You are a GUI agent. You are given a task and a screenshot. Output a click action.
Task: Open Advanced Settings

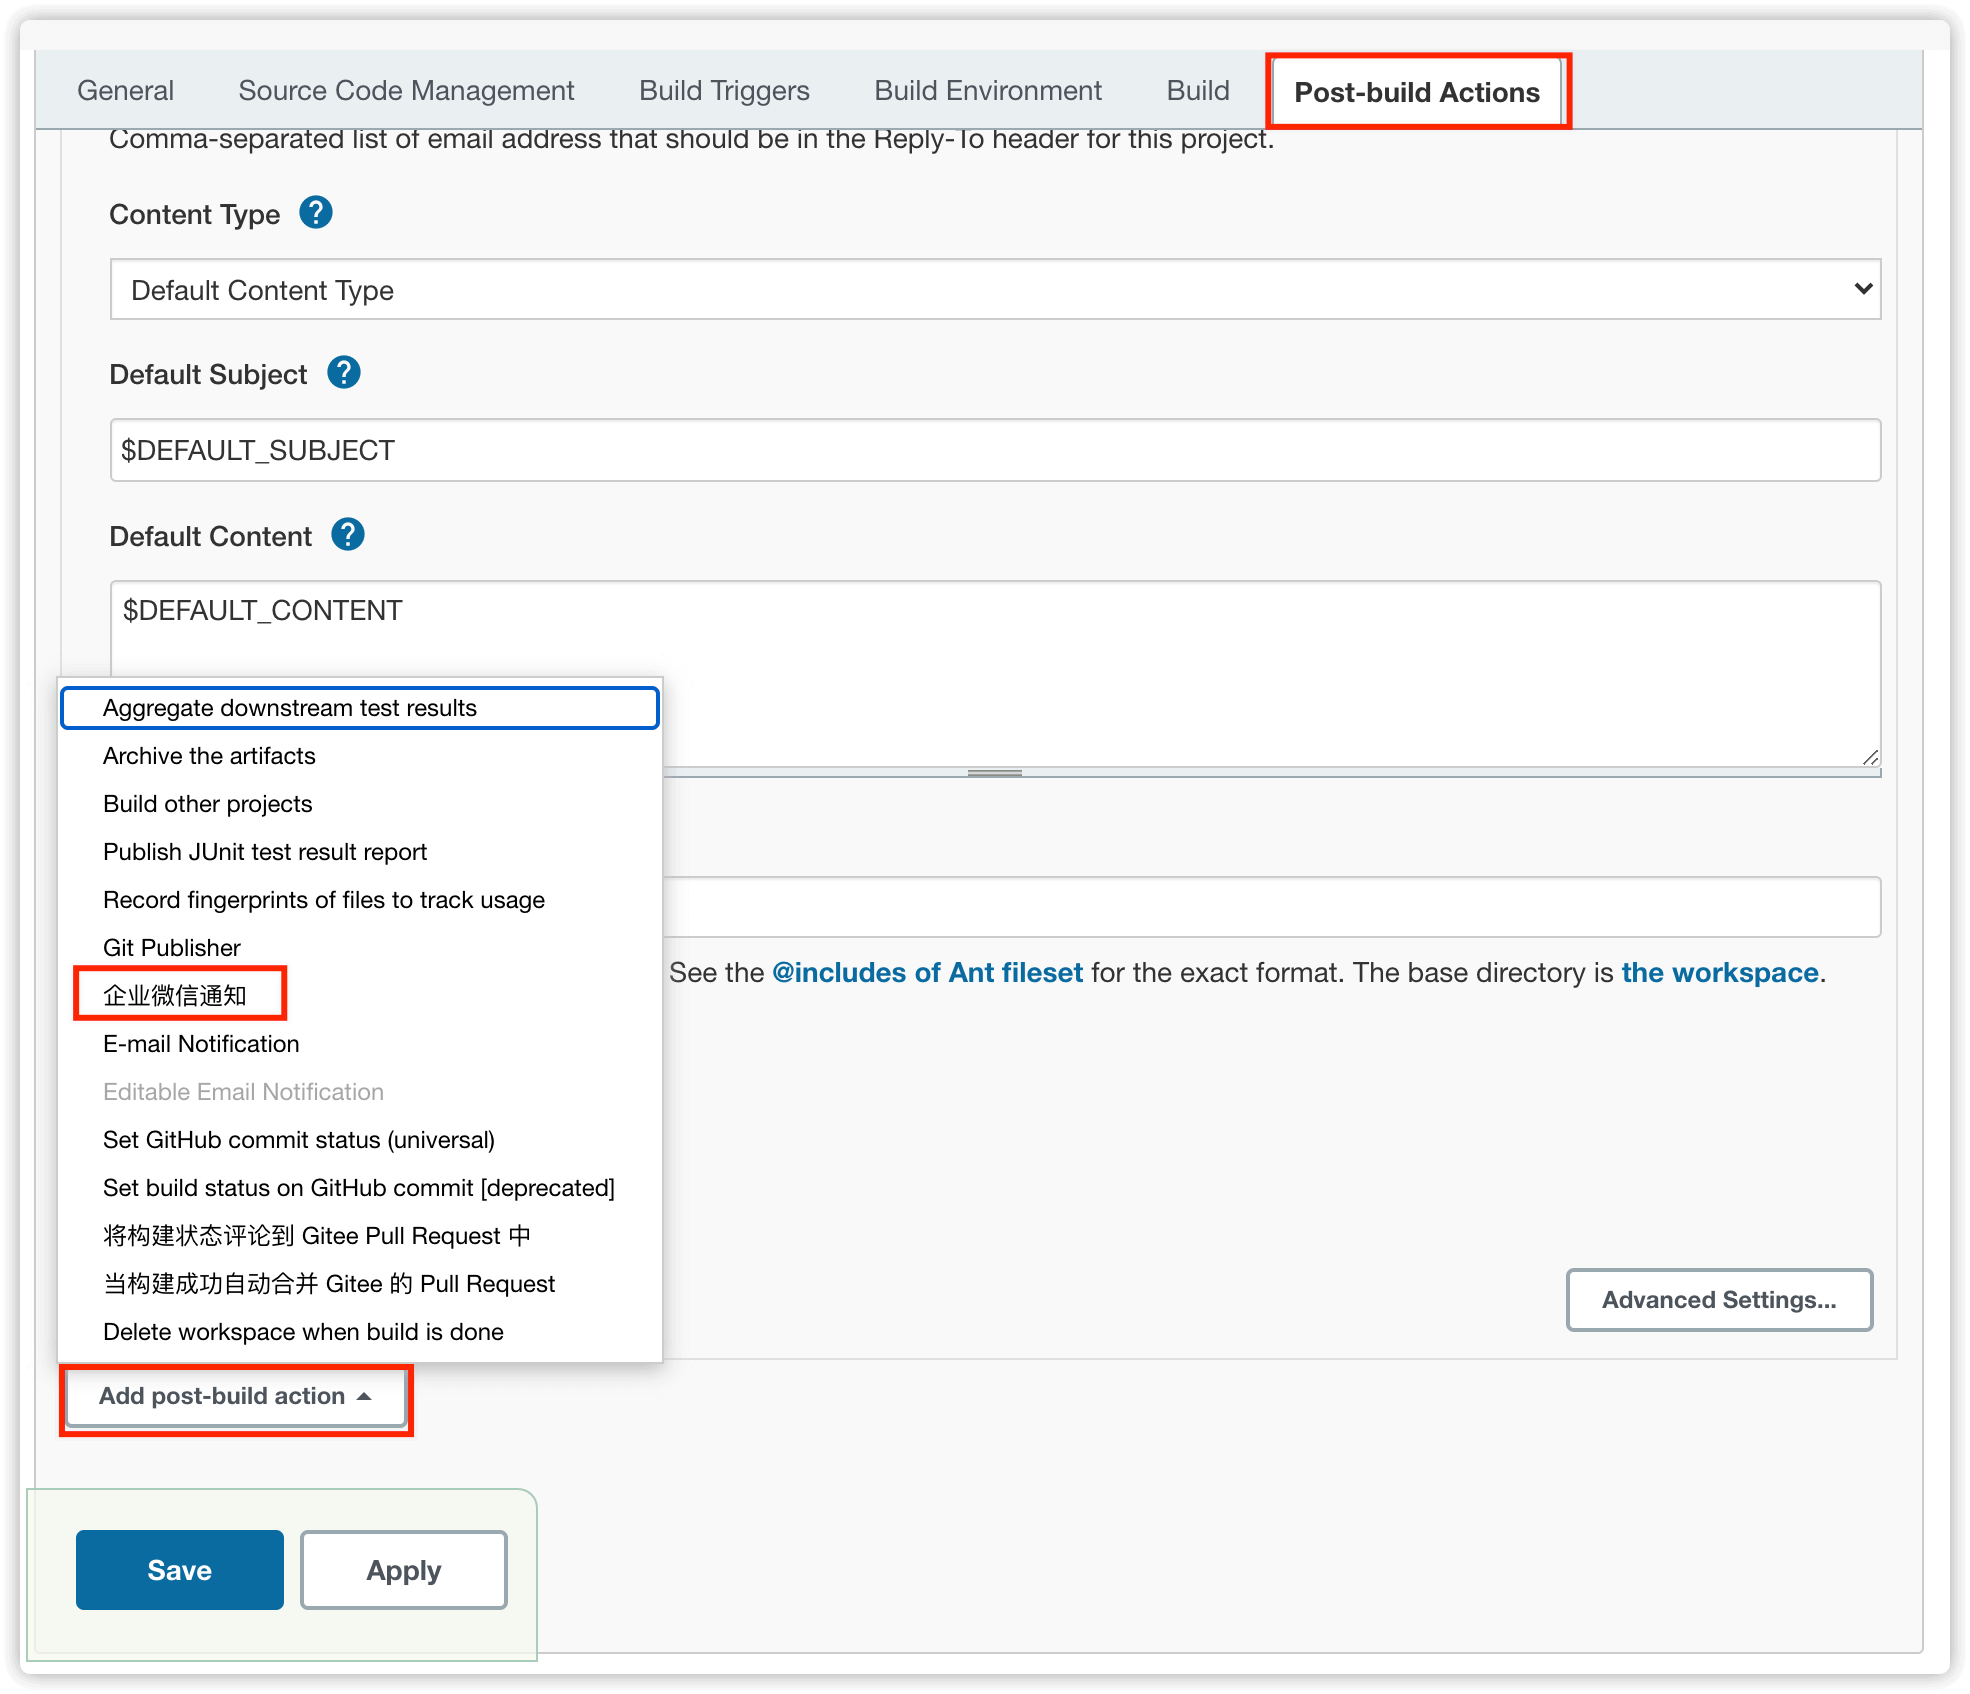pyautogui.click(x=1719, y=1300)
